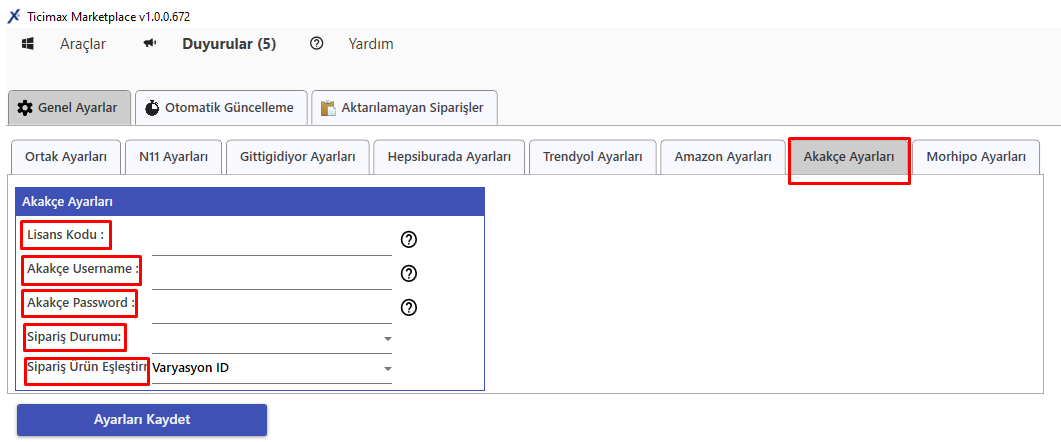The image size is (1061, 442).
Task: Open the Yardım menu
Action: pyautogui.click(x=371, y=44)
